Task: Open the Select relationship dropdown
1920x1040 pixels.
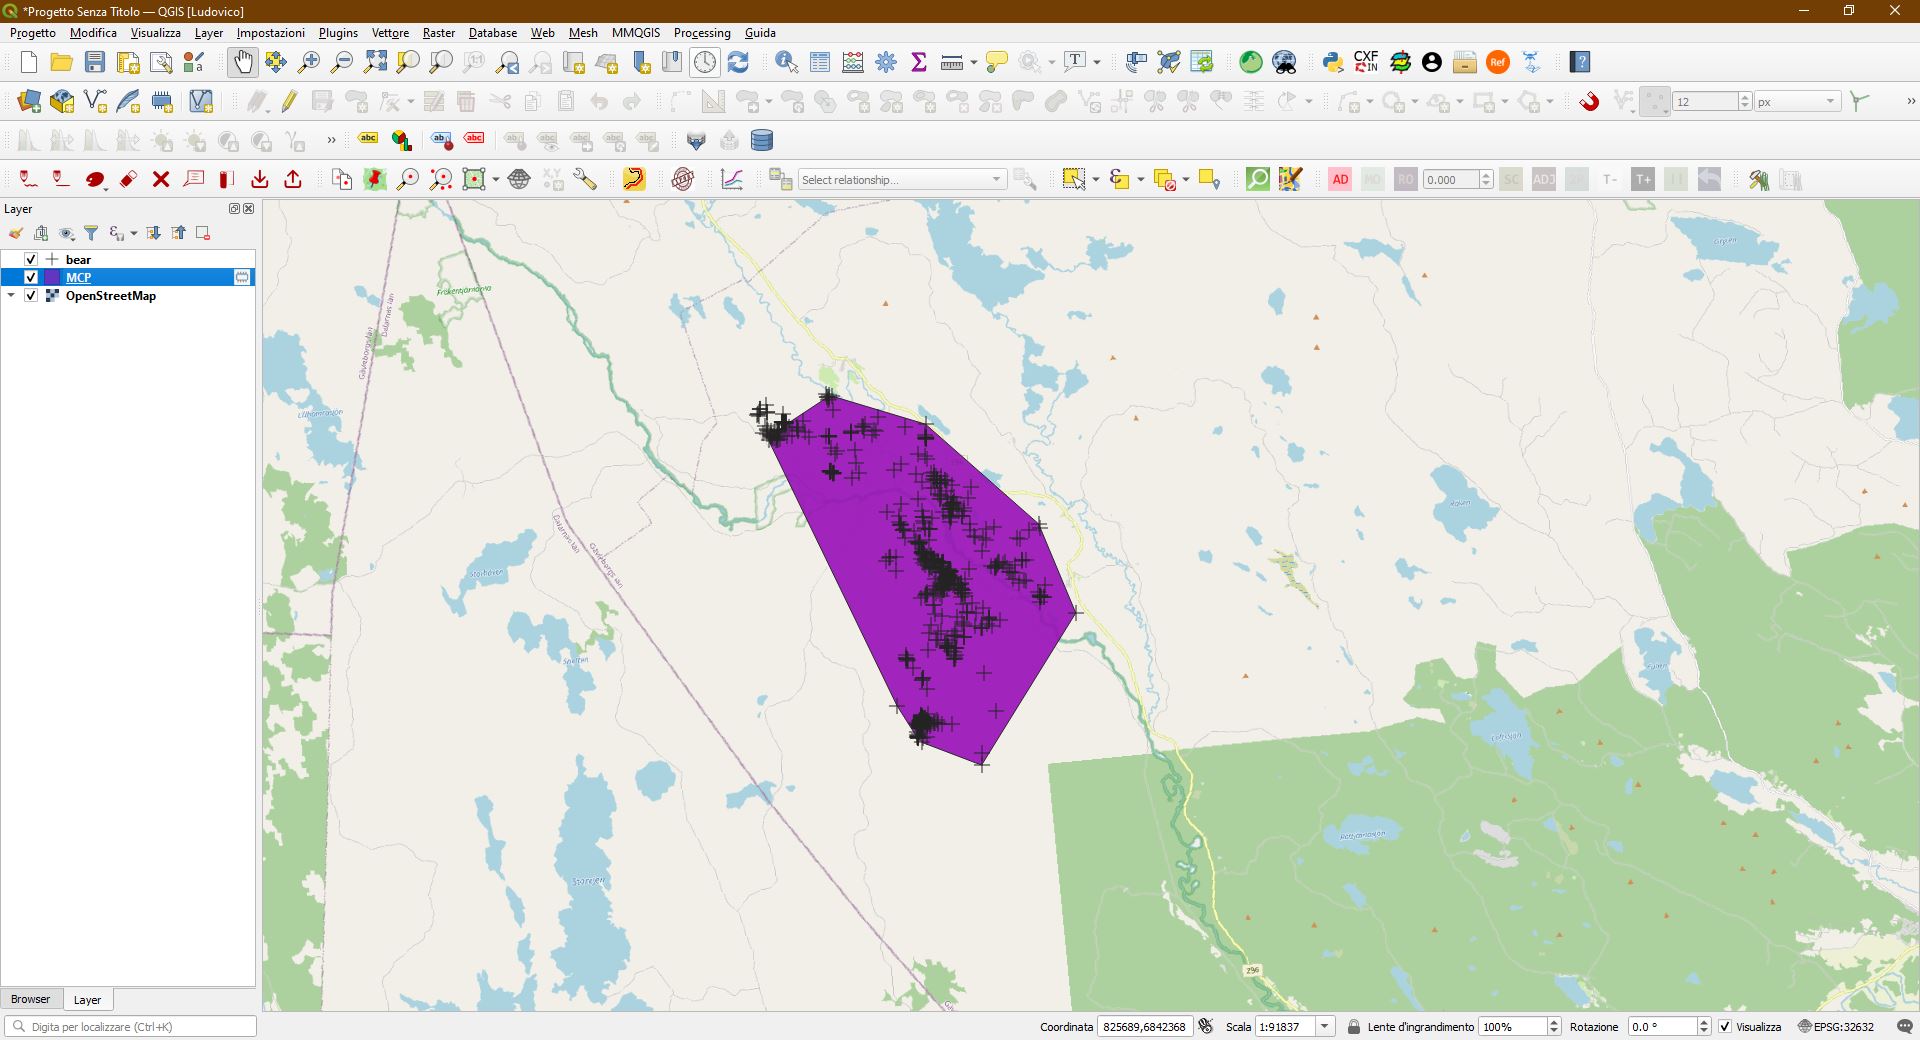Action: (902, 179)
